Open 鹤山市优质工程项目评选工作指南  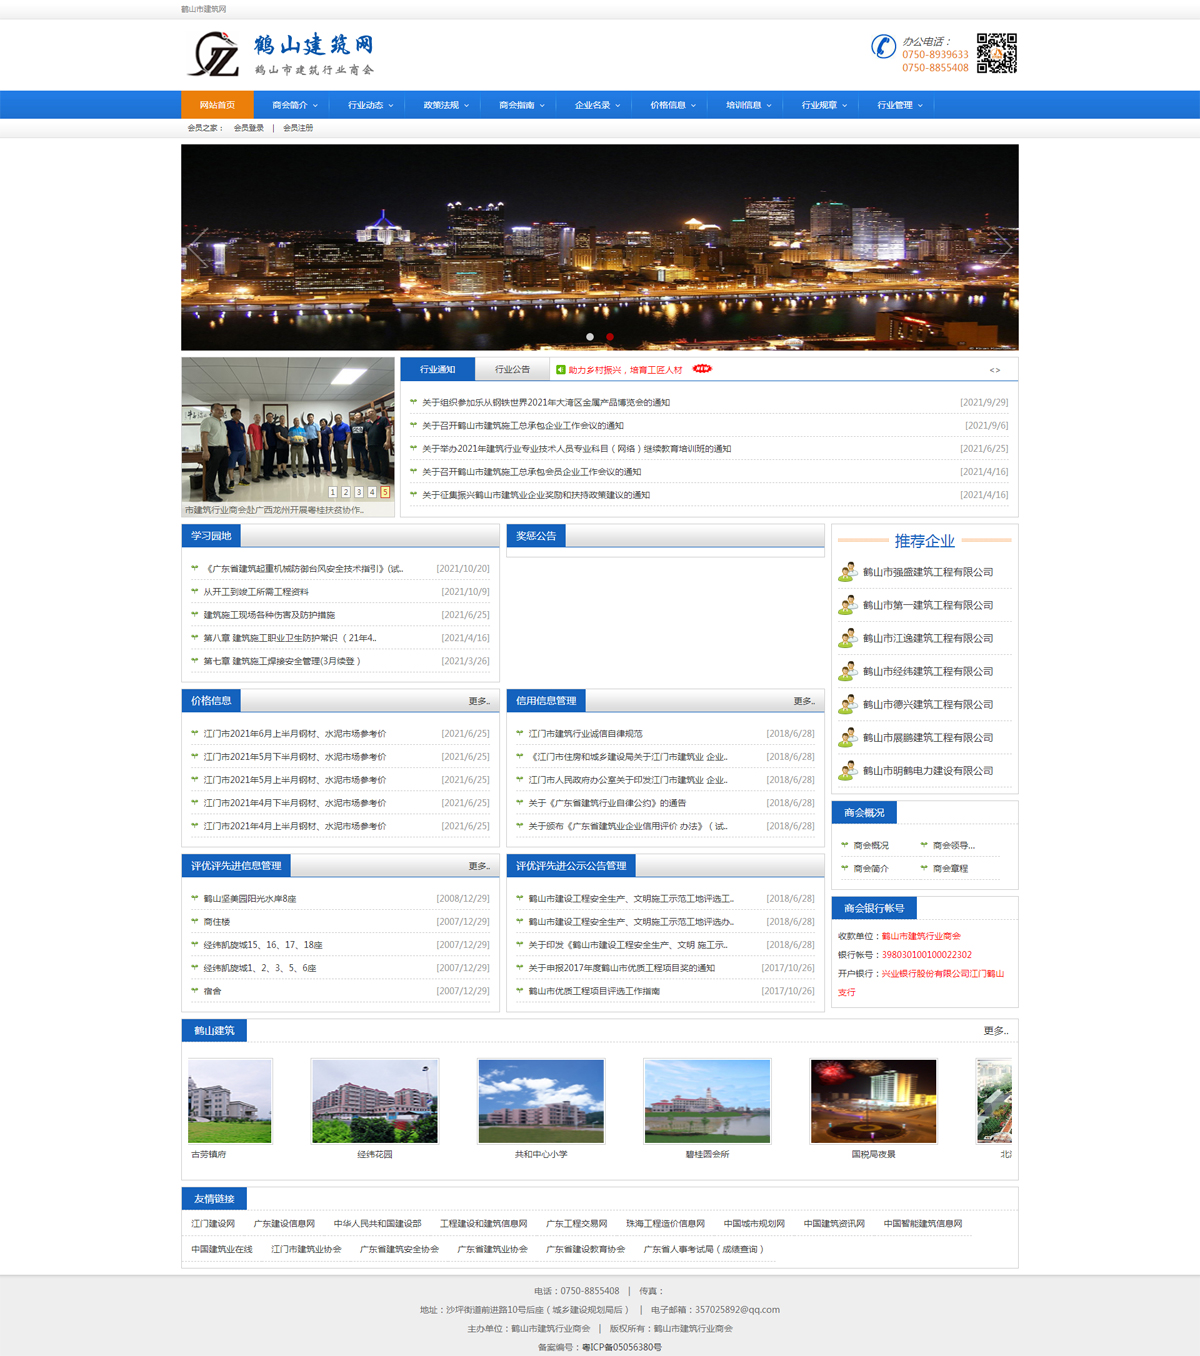594,991
